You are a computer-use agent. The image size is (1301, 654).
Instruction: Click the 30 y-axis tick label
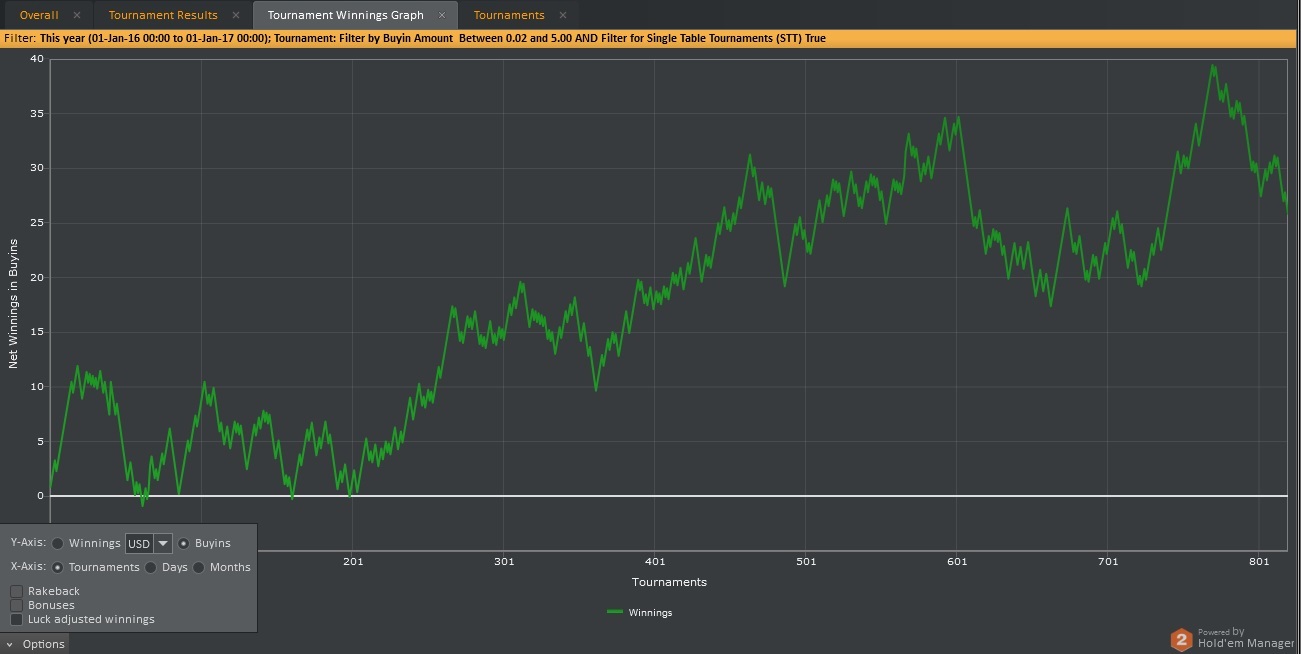tap(37, 168)
